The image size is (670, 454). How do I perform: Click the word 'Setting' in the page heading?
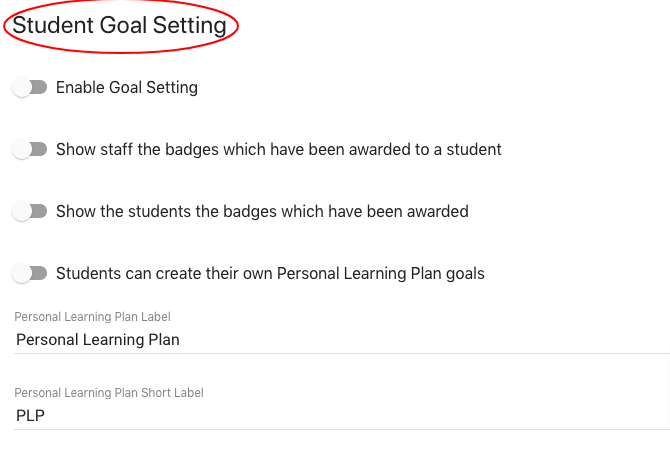coord(189,26)
